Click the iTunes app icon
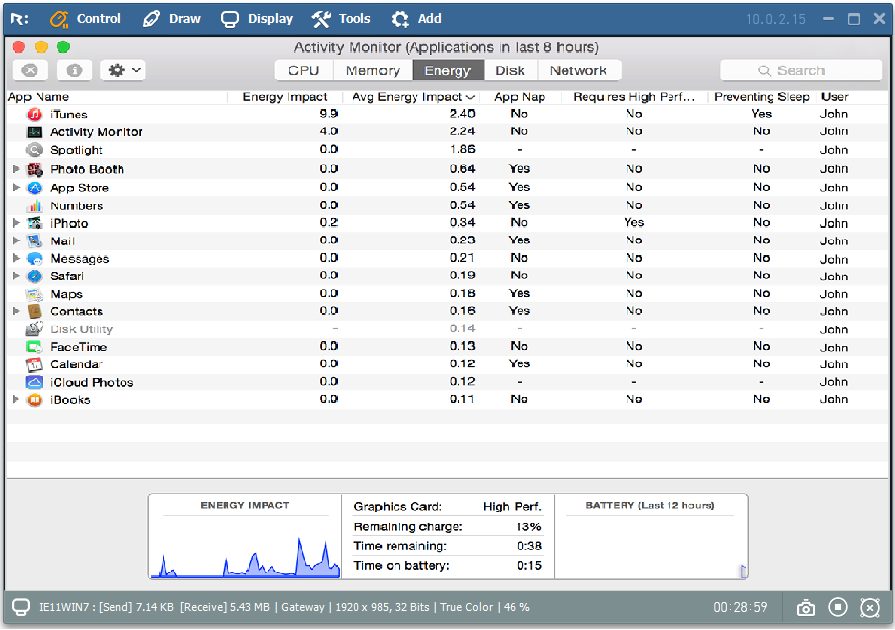The width and height of the screenshot is (895, 630). (x=35, y=114)
